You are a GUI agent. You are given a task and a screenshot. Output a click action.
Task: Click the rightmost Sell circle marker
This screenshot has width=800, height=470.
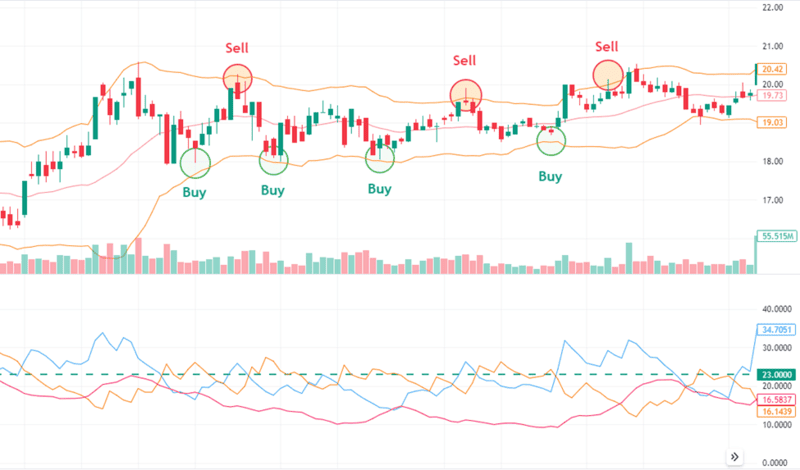pyautogui.click(x=608, y=76)
